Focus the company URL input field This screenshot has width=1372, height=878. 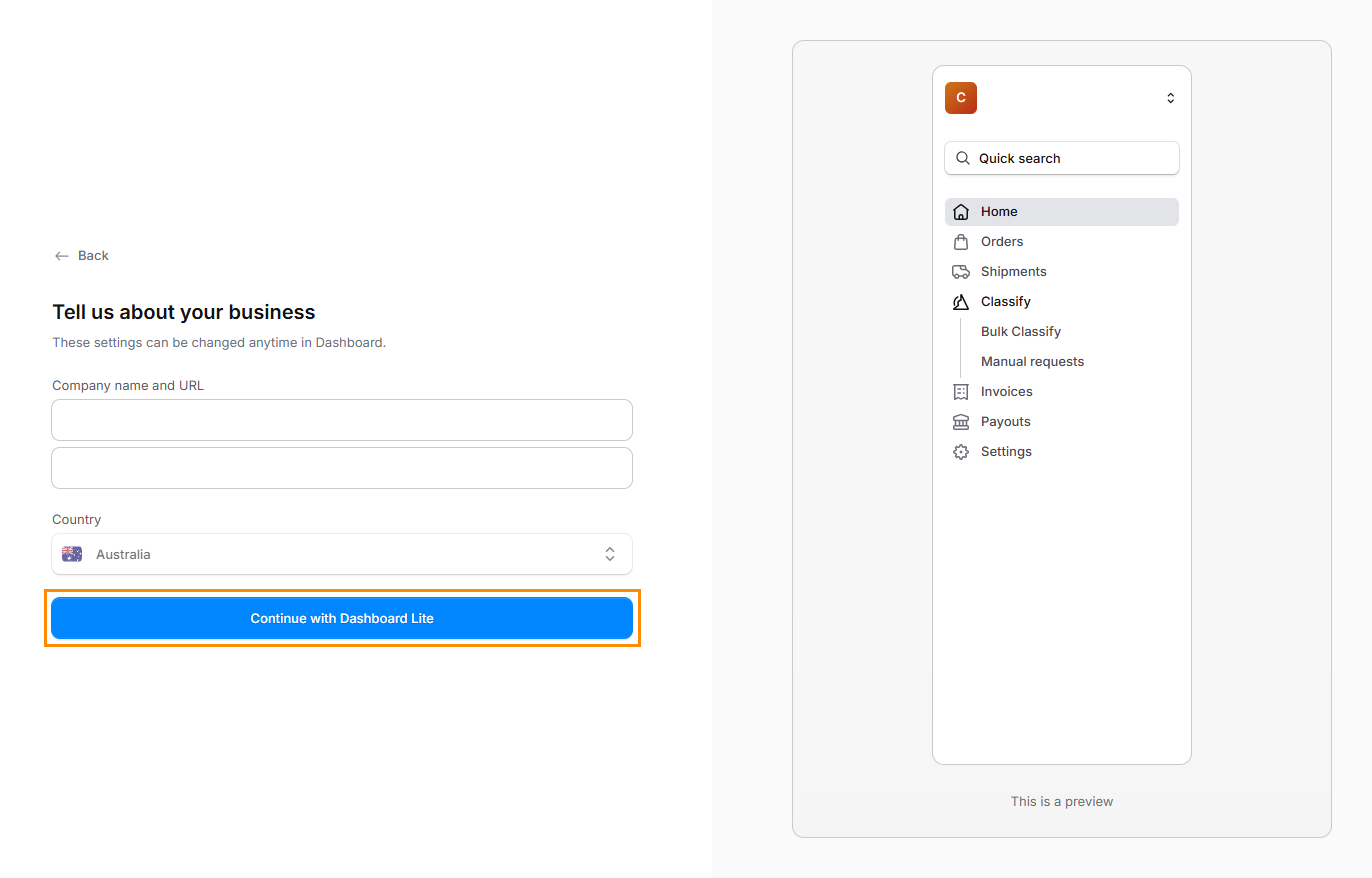(341, 468)
